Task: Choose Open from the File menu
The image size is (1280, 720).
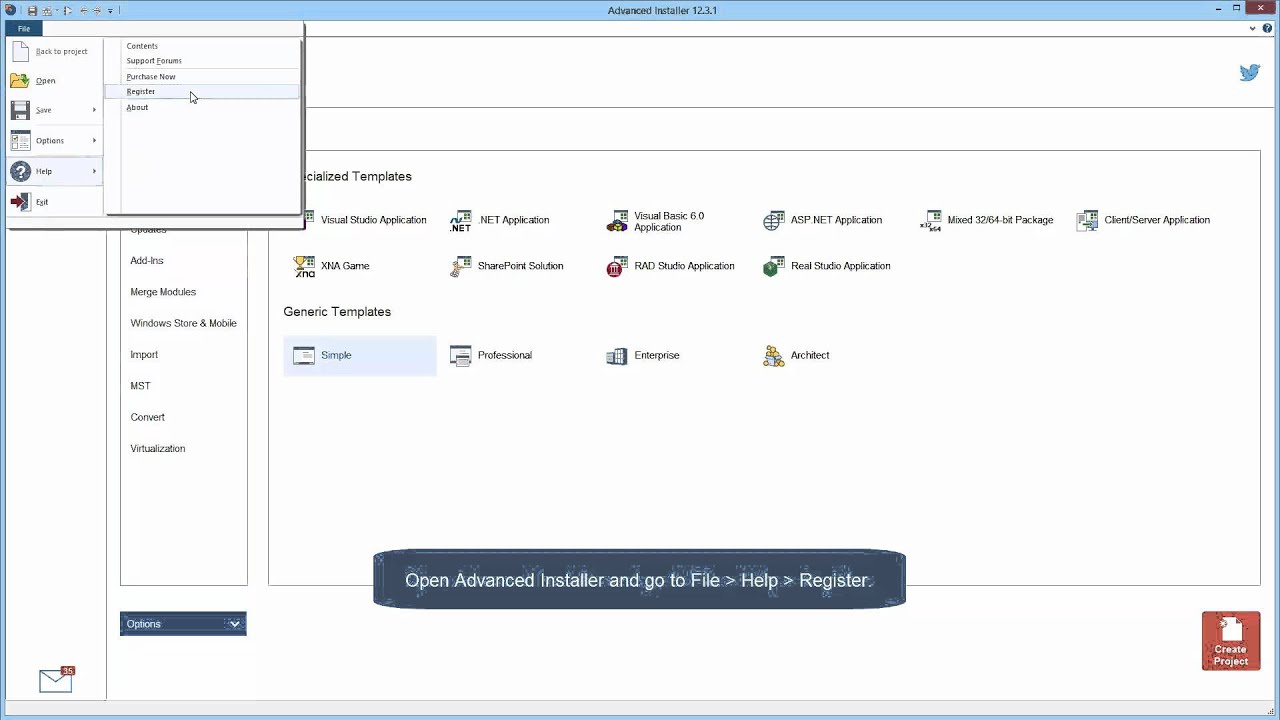Action: [x=55, y=81]
